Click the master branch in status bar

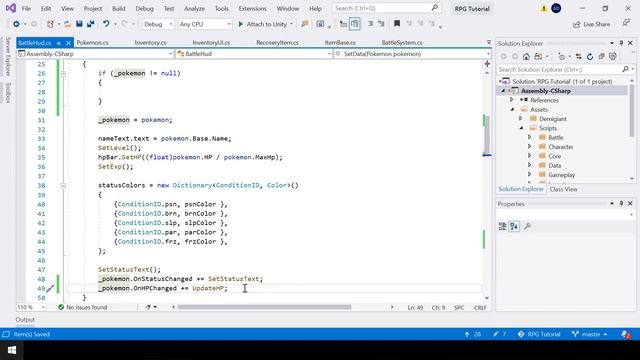pyautogui.click(x=589, y=334)
